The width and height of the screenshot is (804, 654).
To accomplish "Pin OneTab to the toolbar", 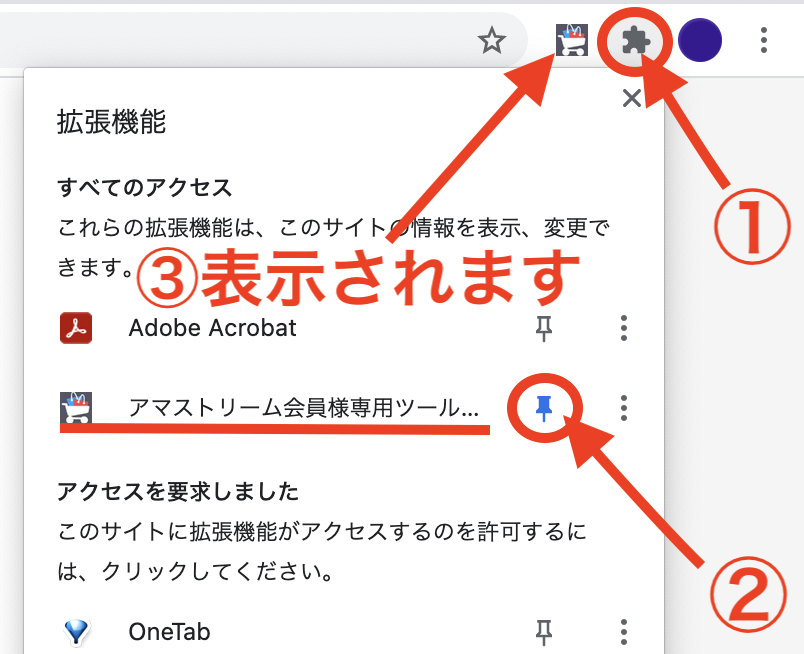I will (544, 632).
